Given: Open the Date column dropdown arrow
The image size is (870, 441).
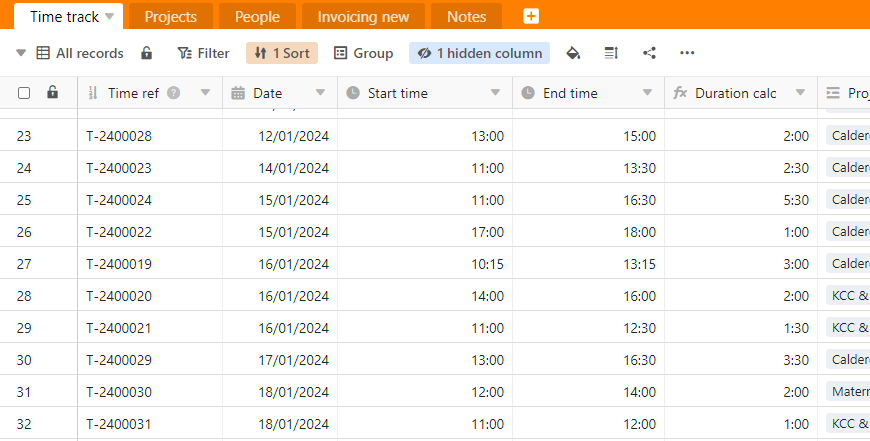Looking at the screenshot, I should (320, 93).
